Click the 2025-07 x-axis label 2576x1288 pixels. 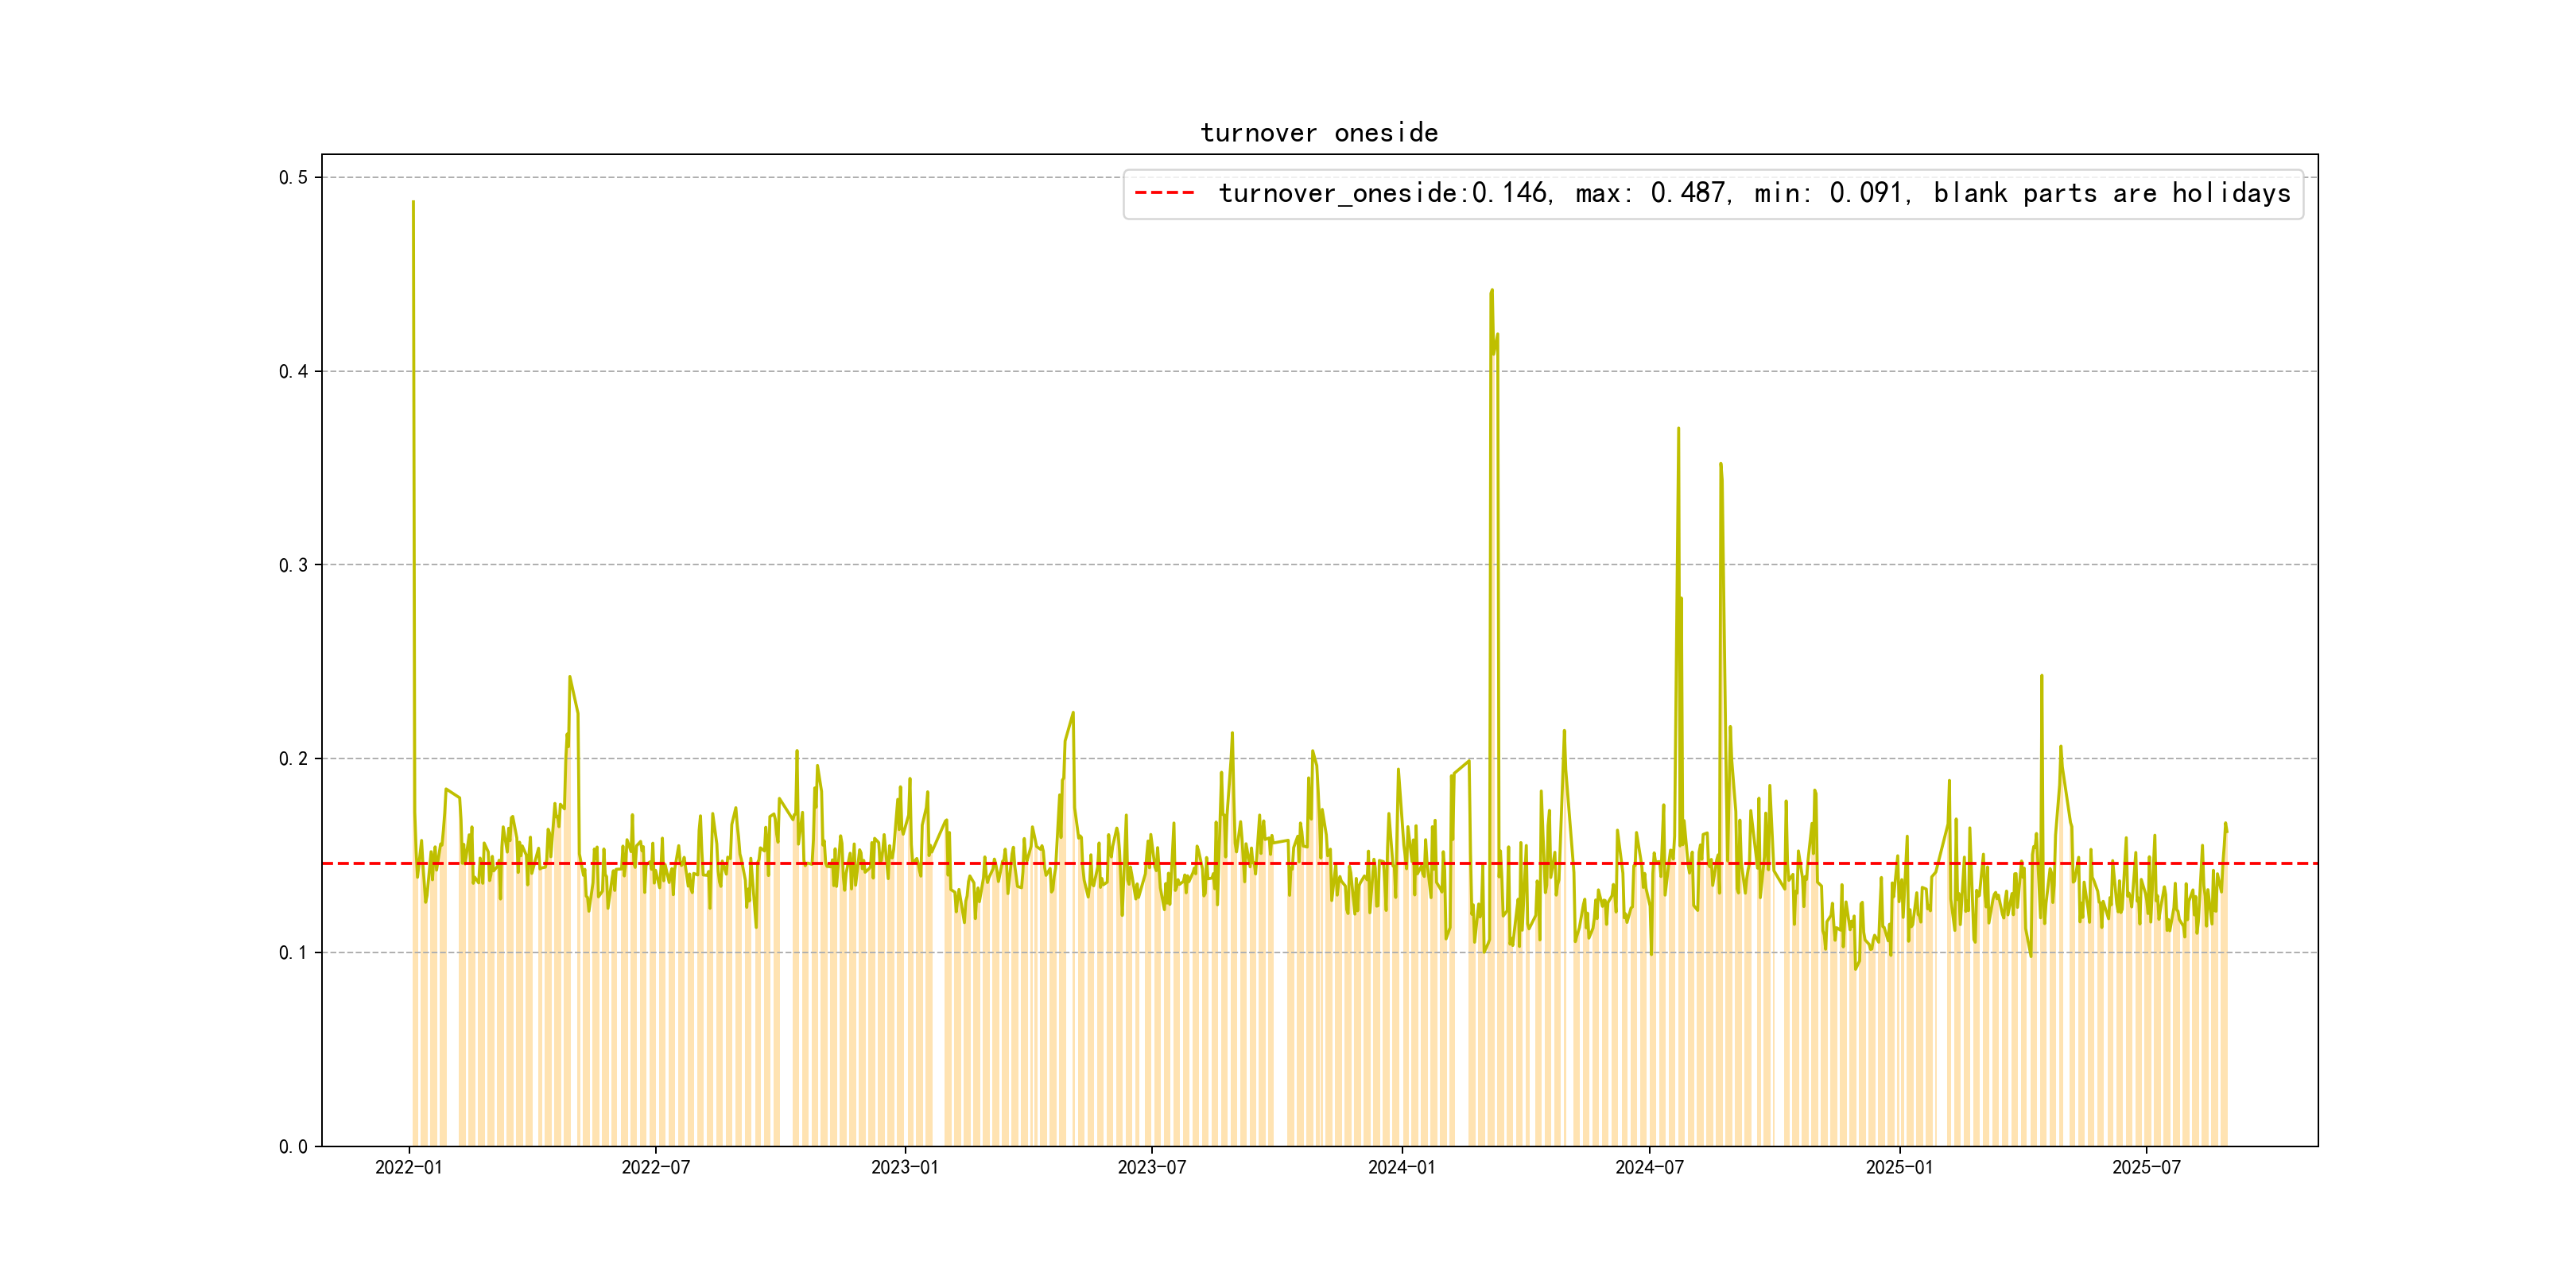tap(2146, 1167)
